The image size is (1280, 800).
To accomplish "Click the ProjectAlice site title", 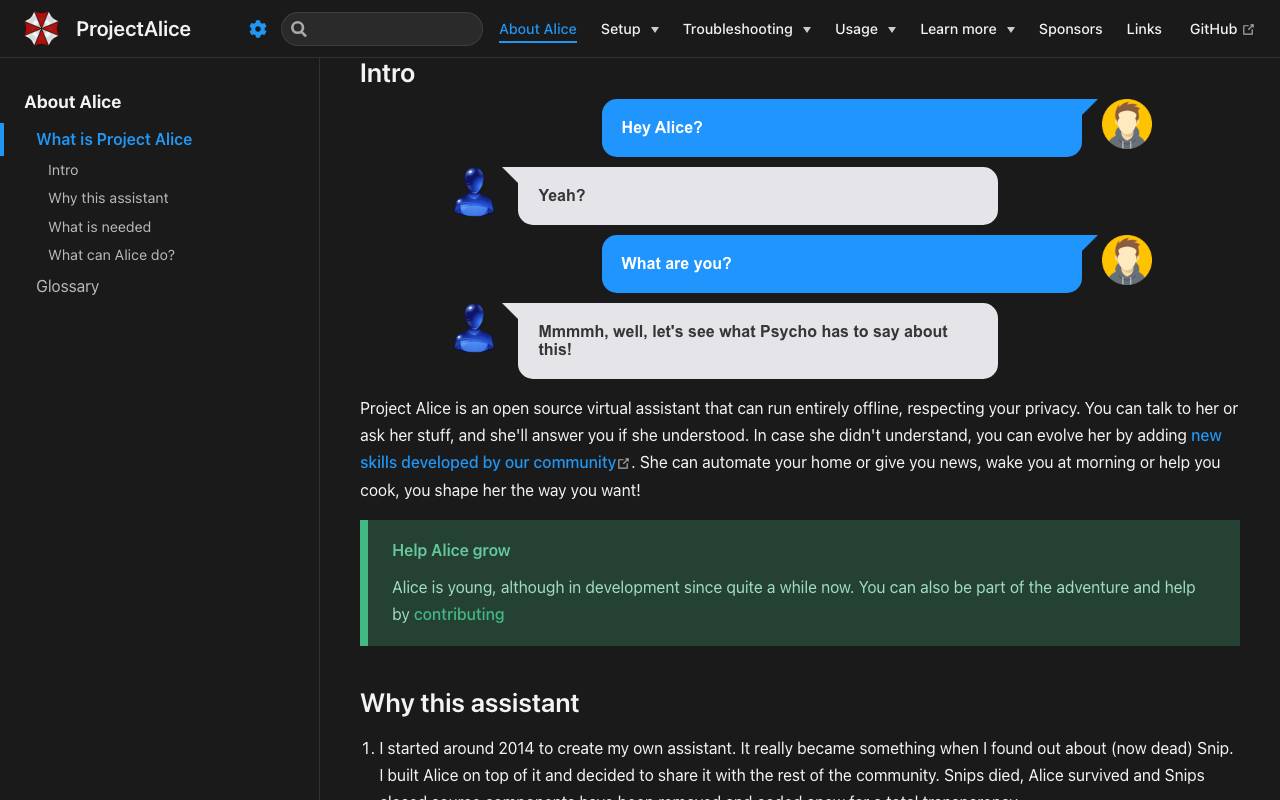I will [133, 29].
